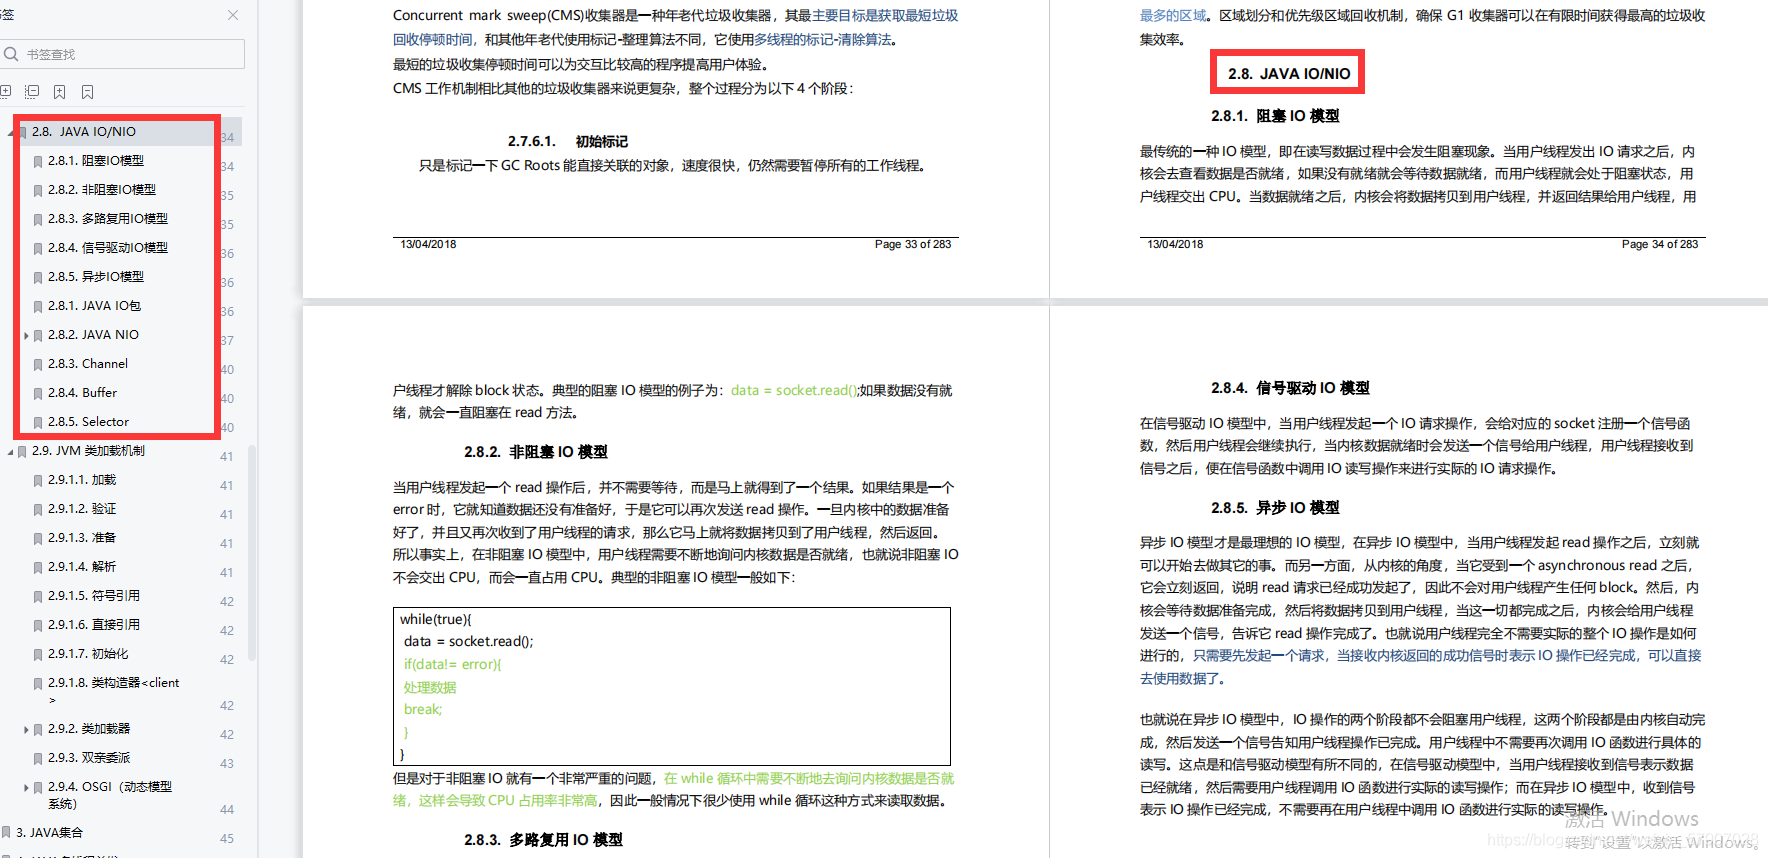Open bookmark 2.9.1.4. 解析
Image resolution: width=1768 pixels, height=858 pixels.
[x=82, y=566]
